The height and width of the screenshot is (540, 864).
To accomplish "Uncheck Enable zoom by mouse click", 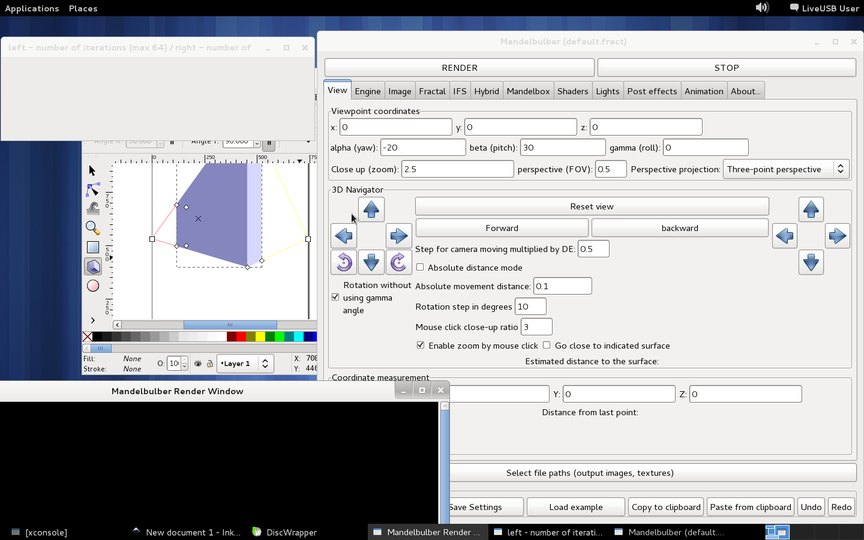I will point(420,345).
